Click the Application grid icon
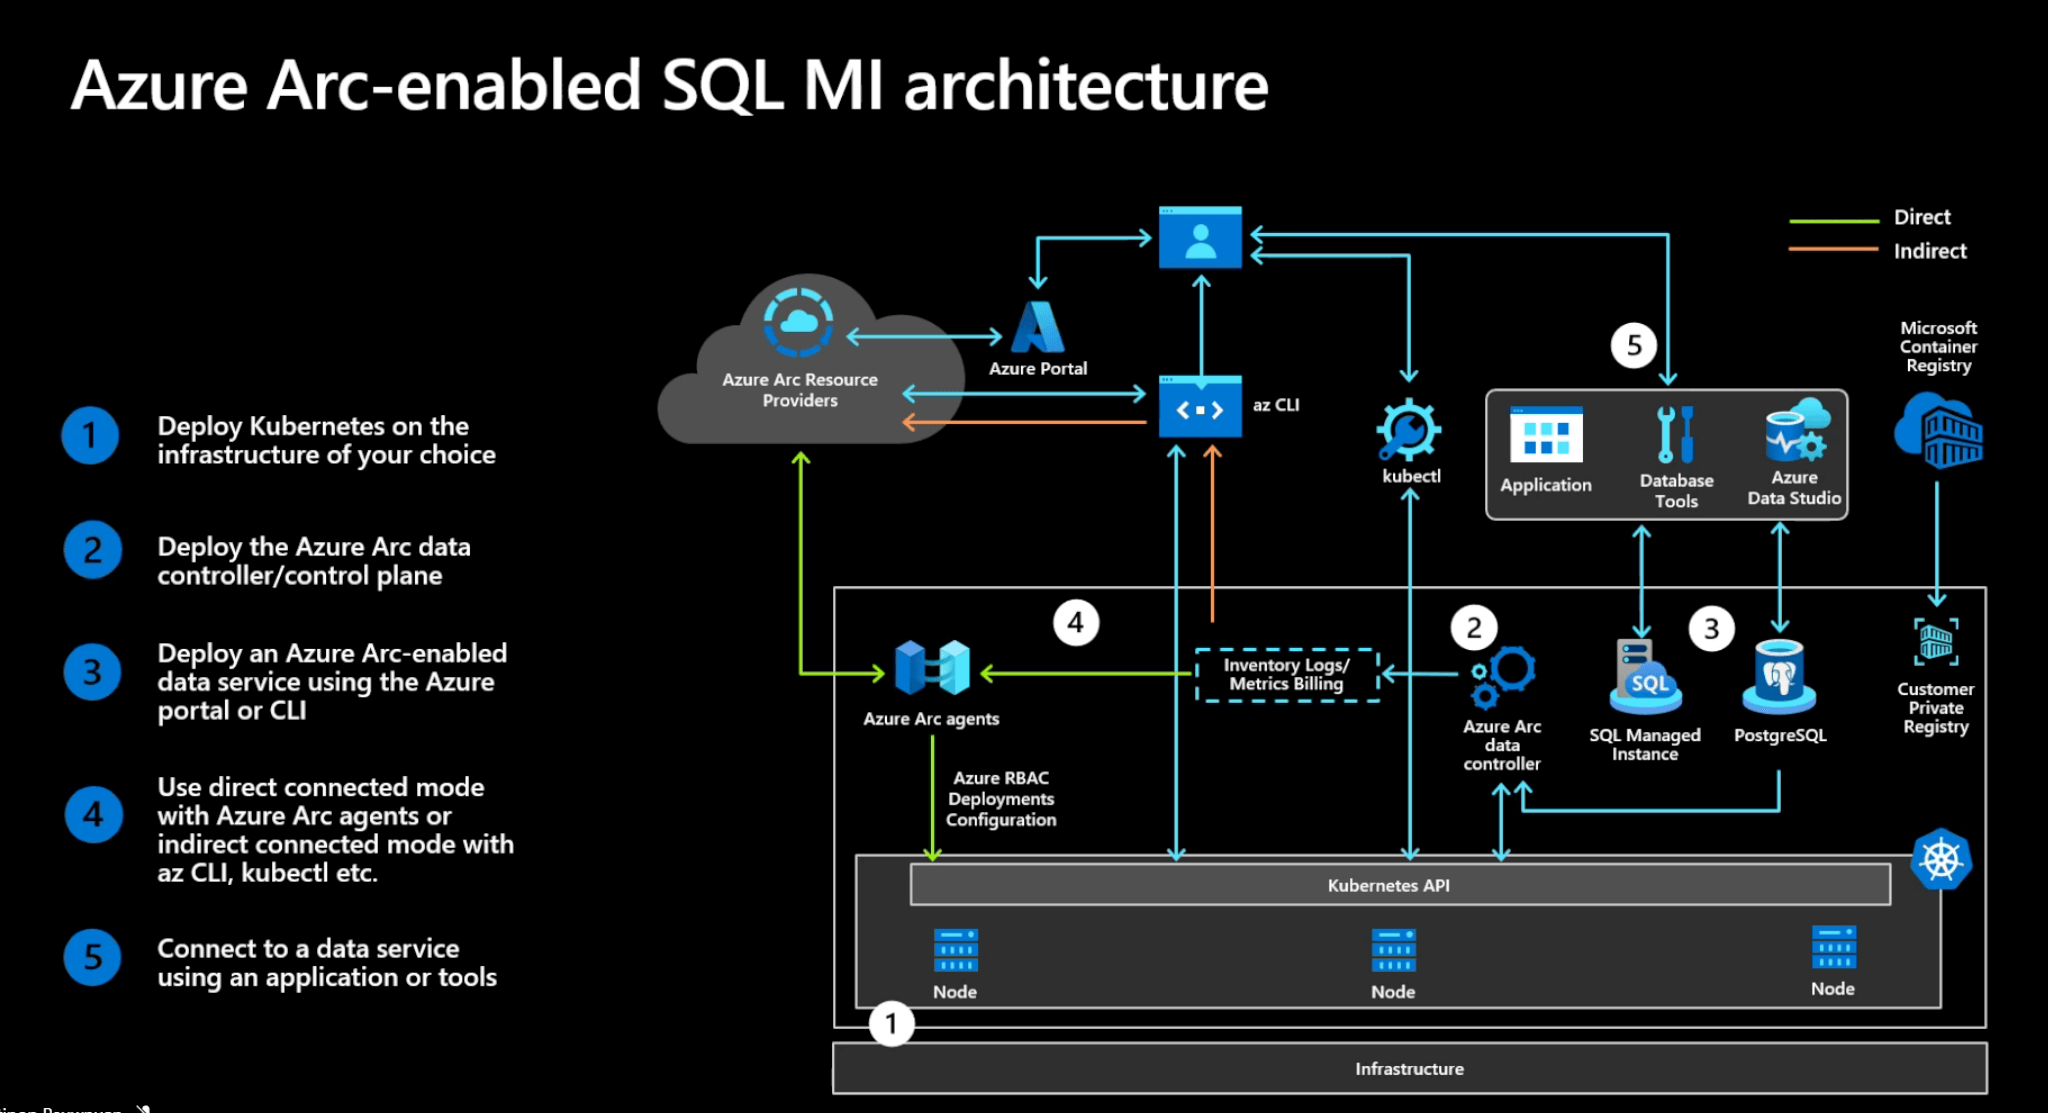 click(1546, 435)
